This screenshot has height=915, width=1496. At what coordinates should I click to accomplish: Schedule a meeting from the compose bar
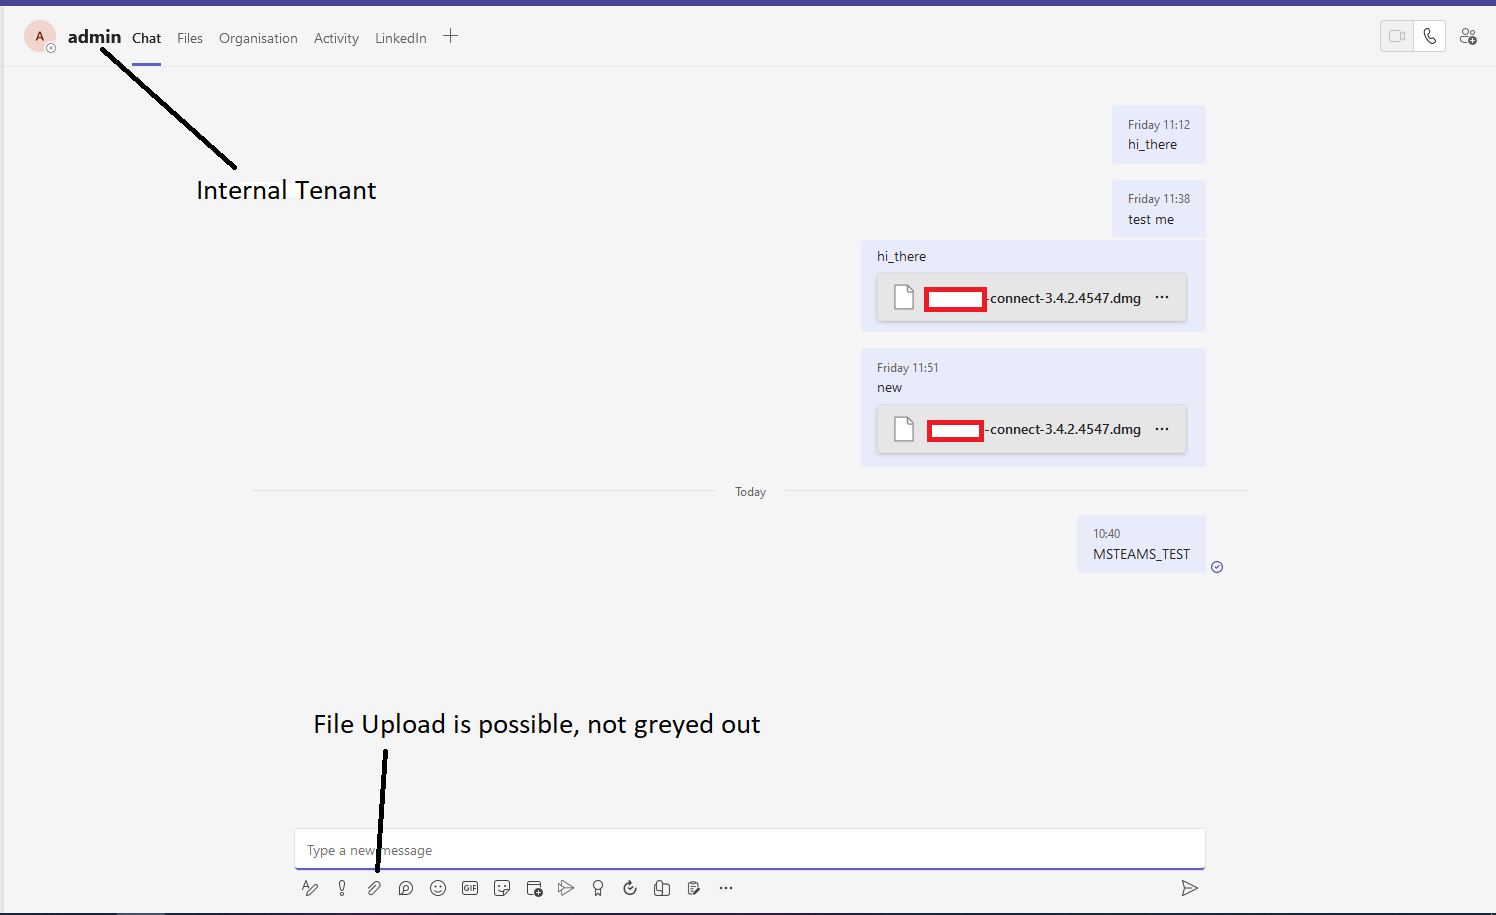point(534,888)
